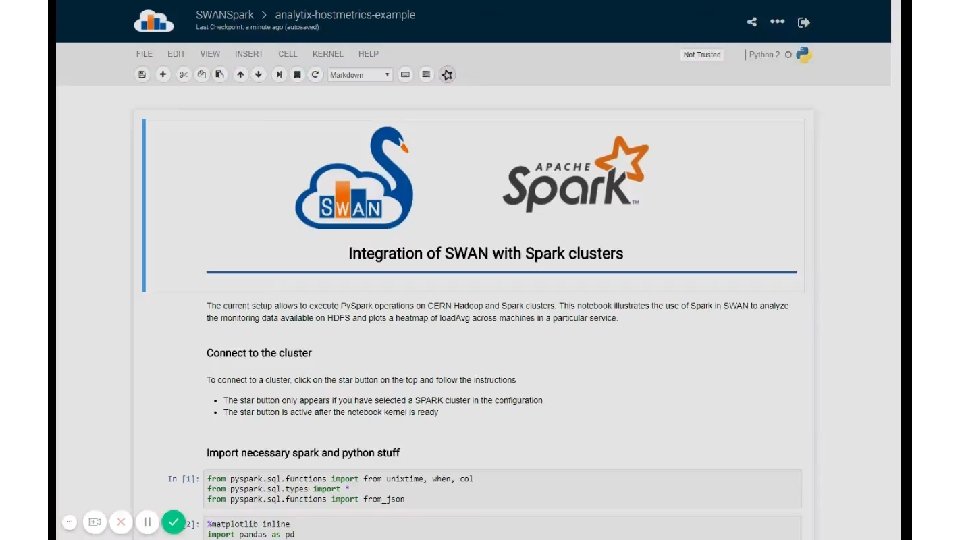Click the camera overlay button at bottom

[95, 522]
